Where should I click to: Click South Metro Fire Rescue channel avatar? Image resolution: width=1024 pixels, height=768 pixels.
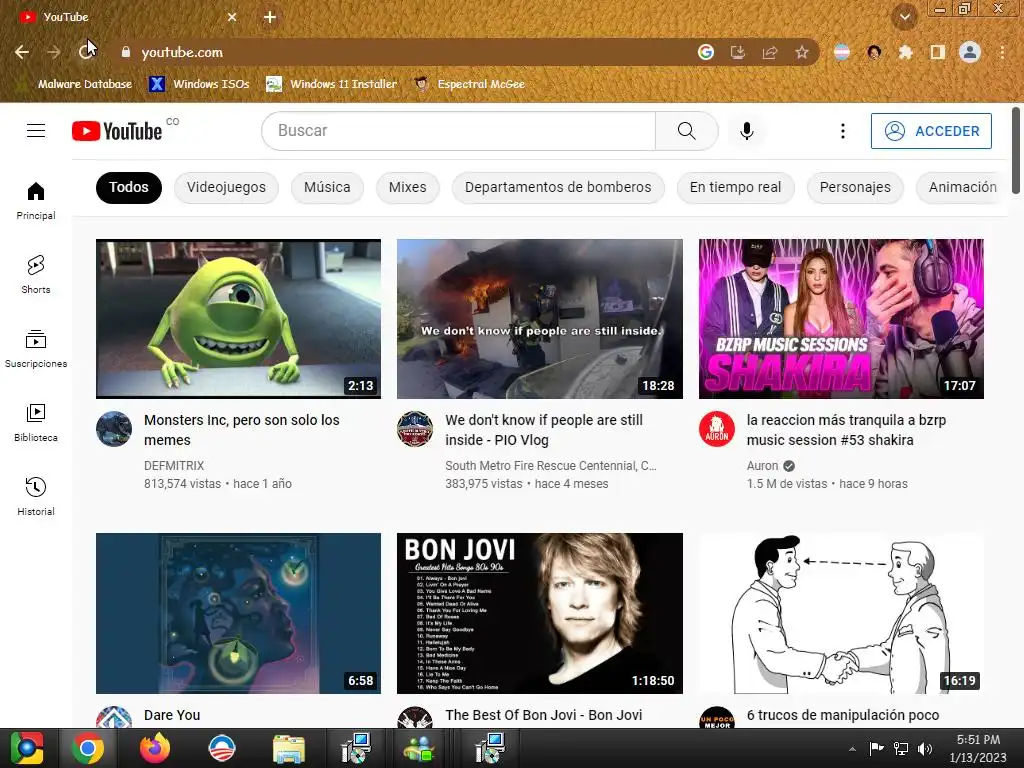tap(415, 429)
